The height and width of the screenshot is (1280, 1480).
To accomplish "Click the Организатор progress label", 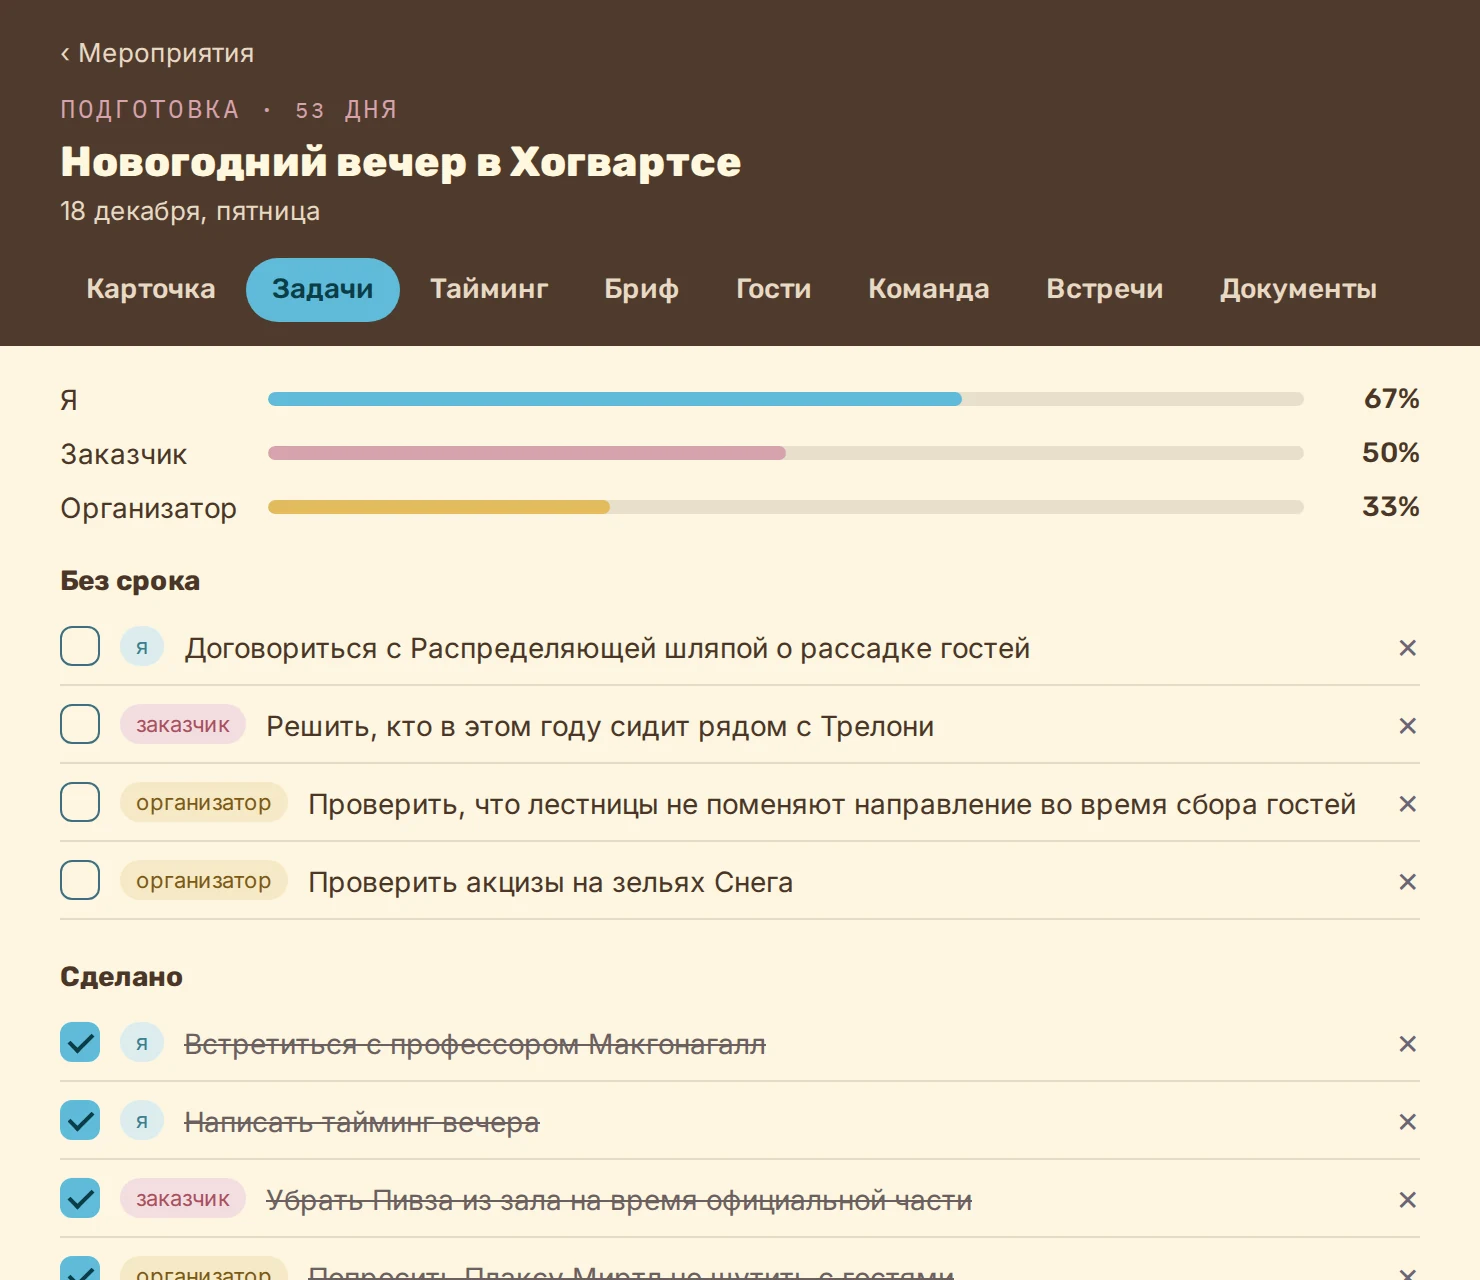I will 148,508.
